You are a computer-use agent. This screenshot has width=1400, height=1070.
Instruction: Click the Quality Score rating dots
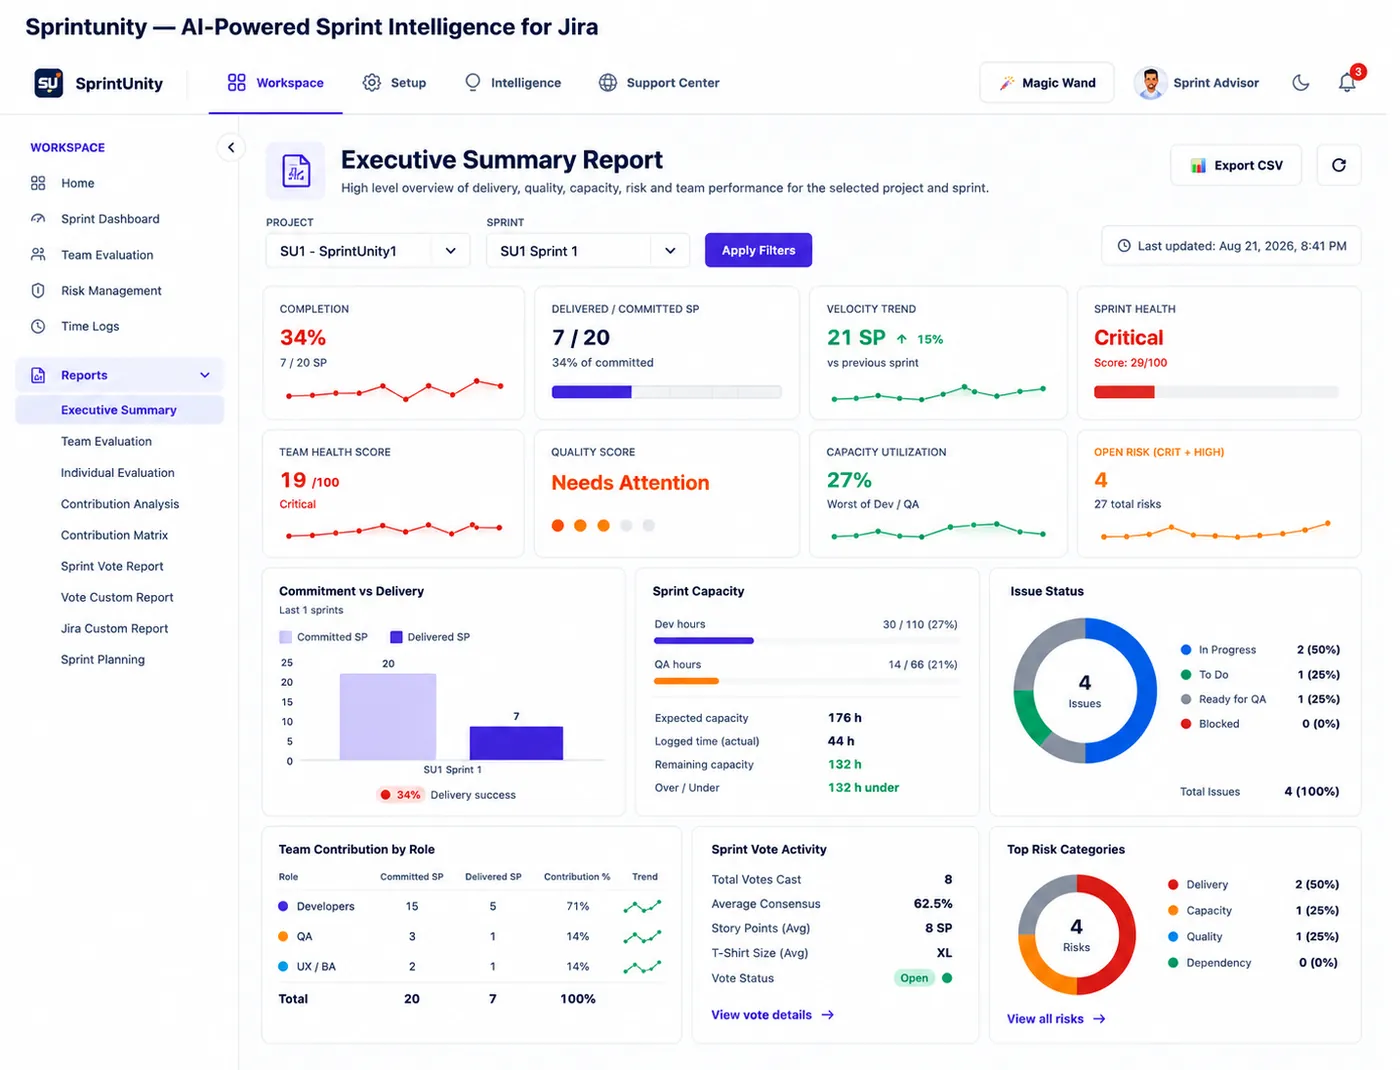603,526
